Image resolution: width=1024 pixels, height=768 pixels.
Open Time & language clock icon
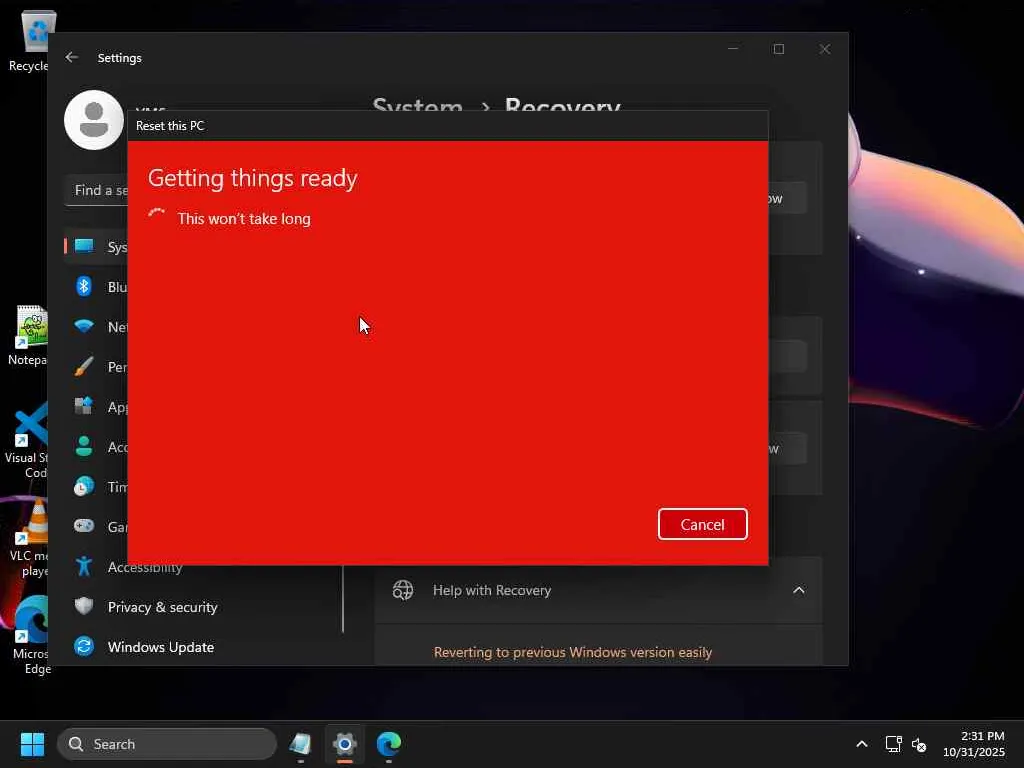pyautogui.click(x=84, y=487)
